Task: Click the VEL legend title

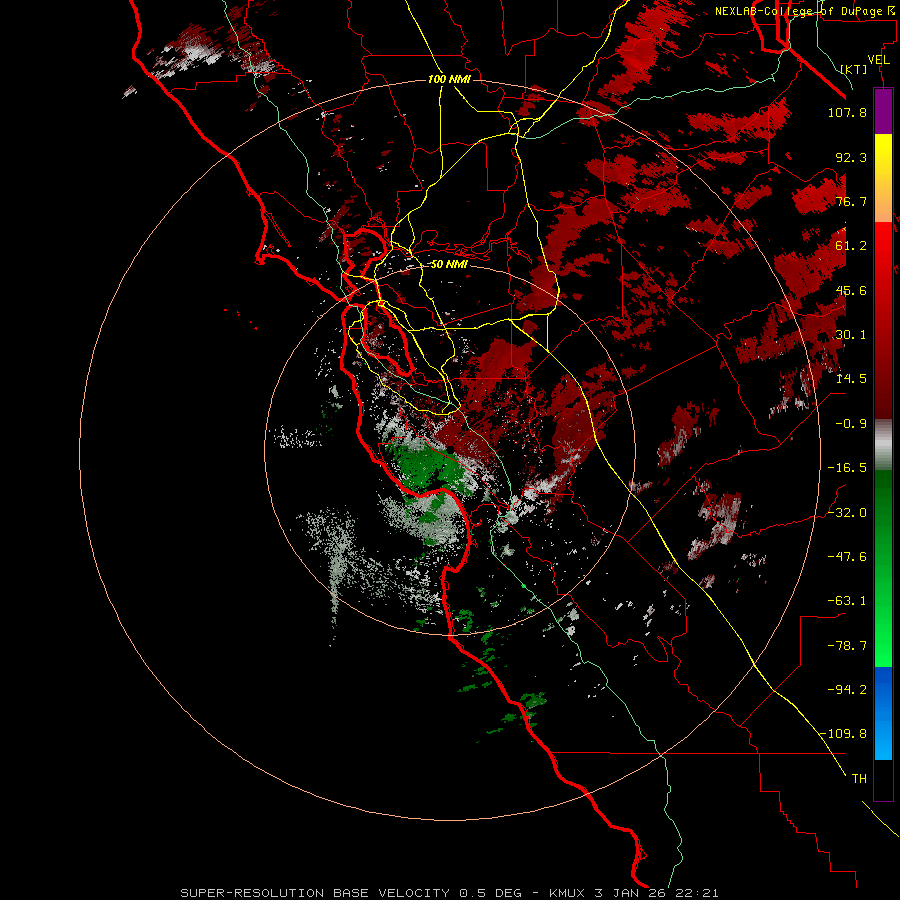Action: point(878,60)
